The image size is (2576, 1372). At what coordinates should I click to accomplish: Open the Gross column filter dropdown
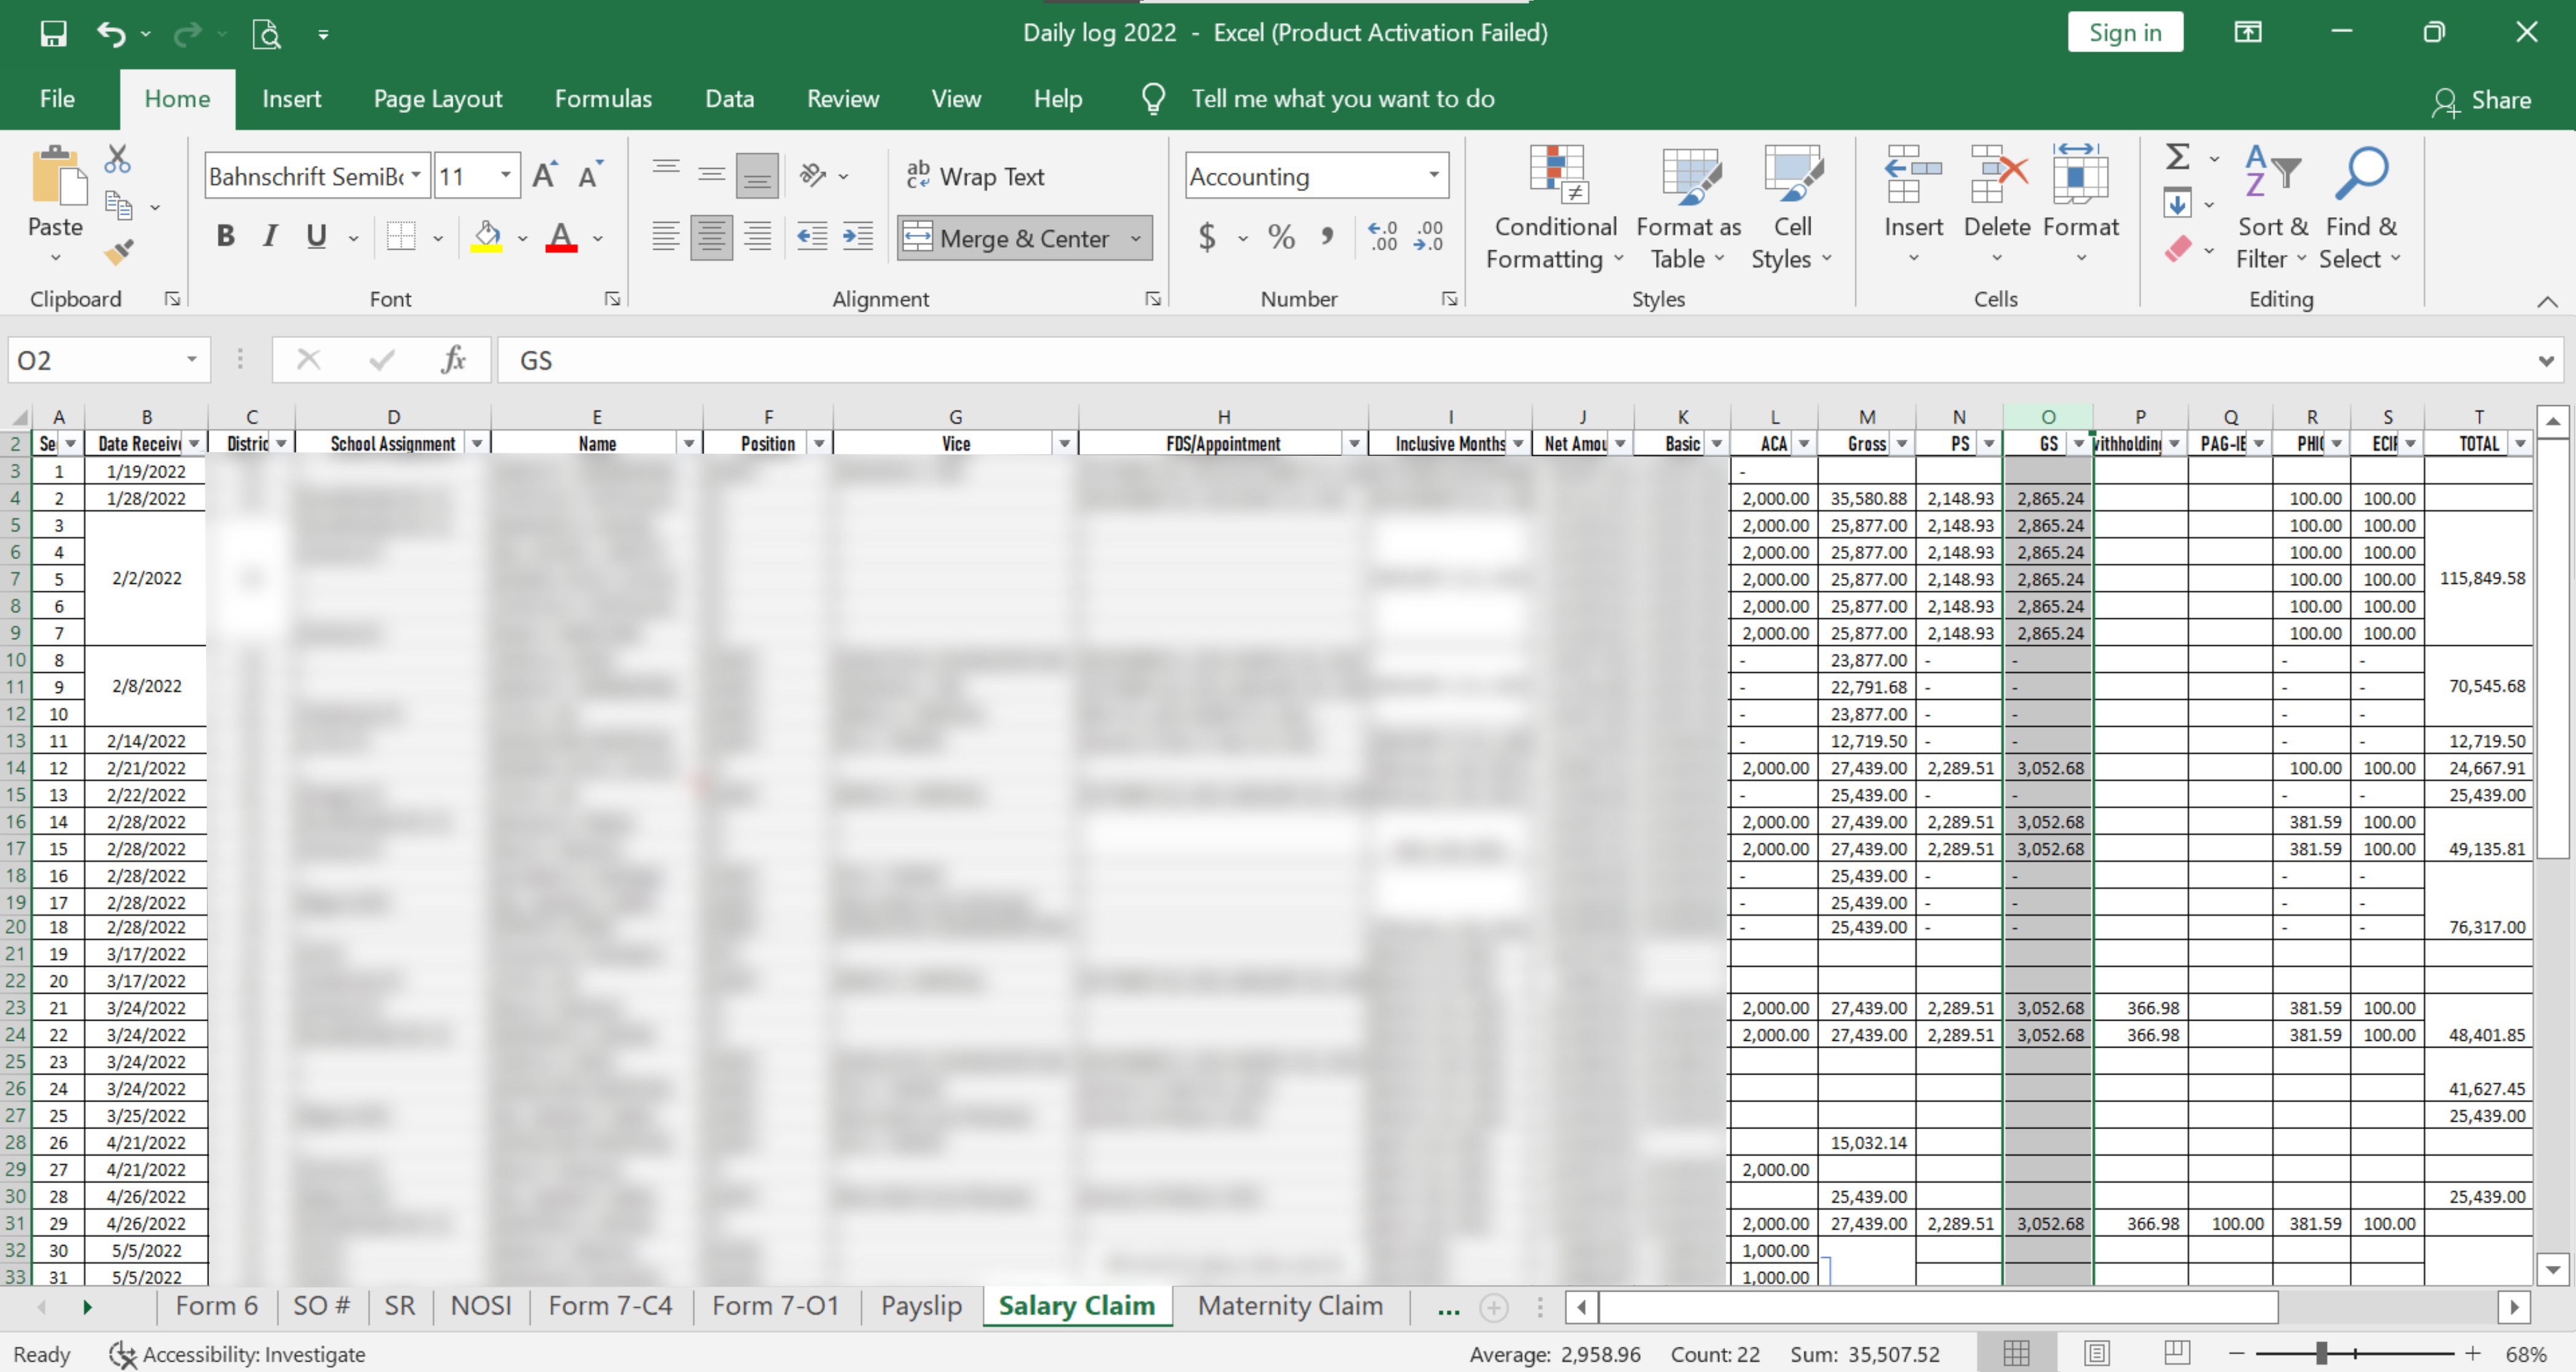1901,444
